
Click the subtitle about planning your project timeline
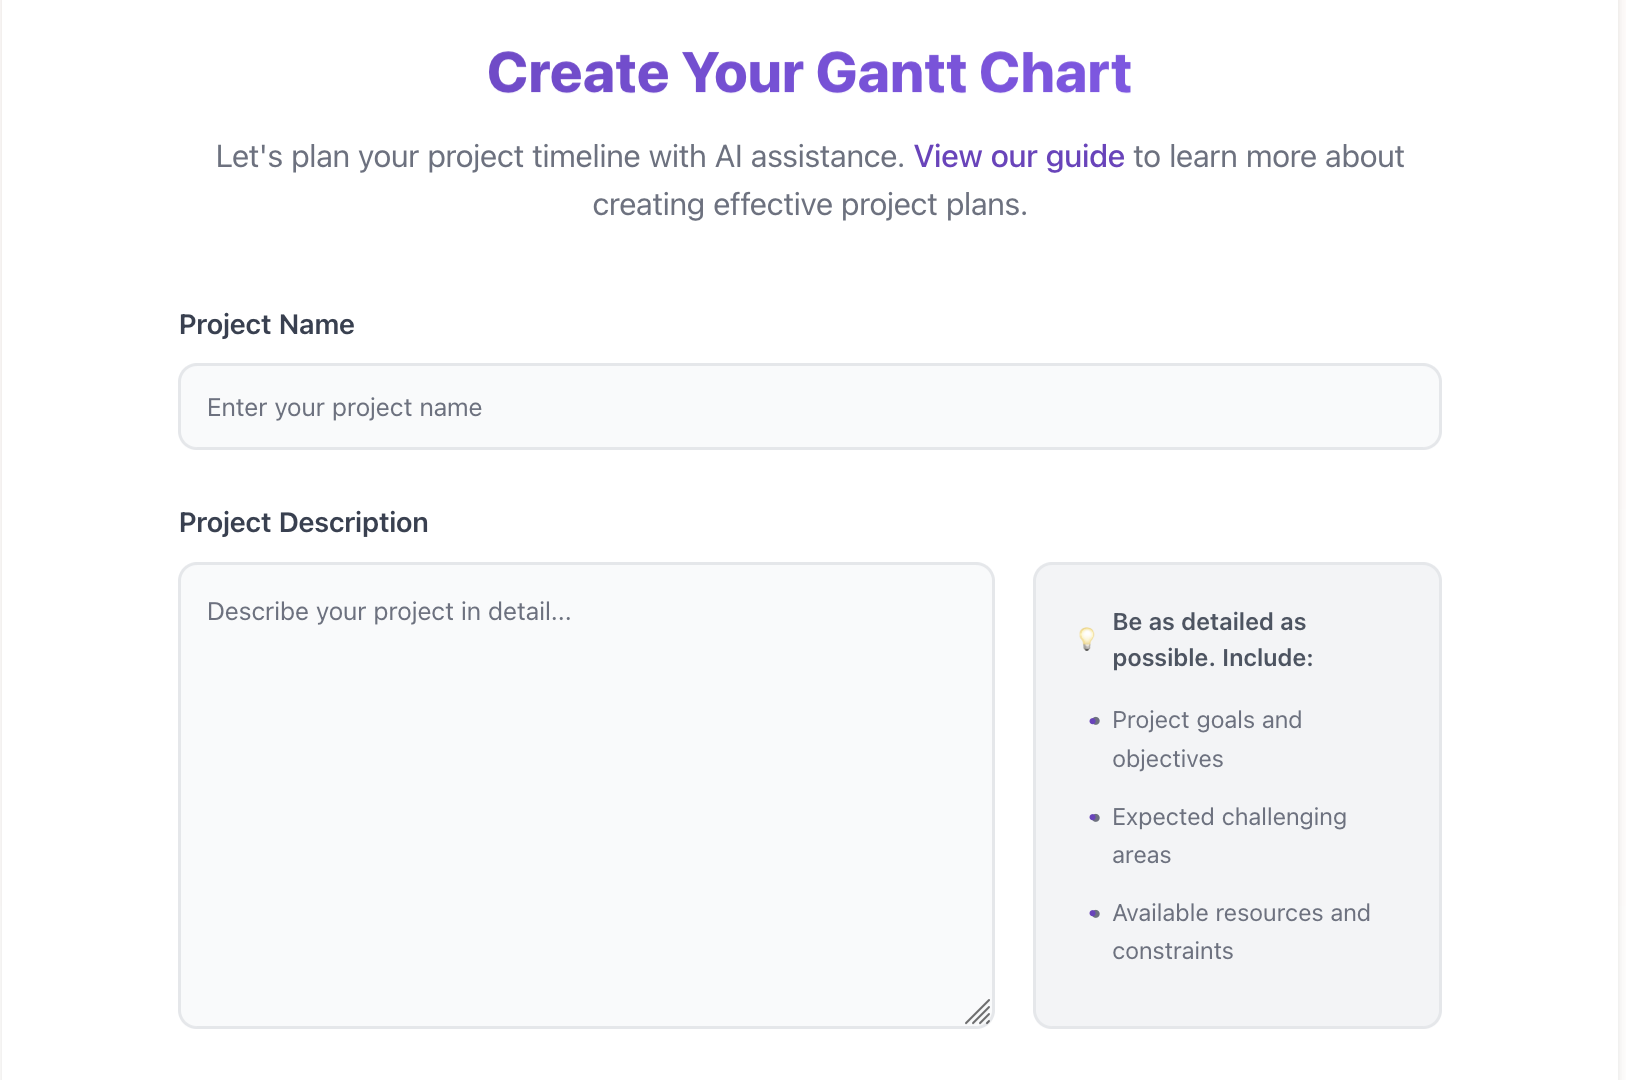click(x=810, y=180)
